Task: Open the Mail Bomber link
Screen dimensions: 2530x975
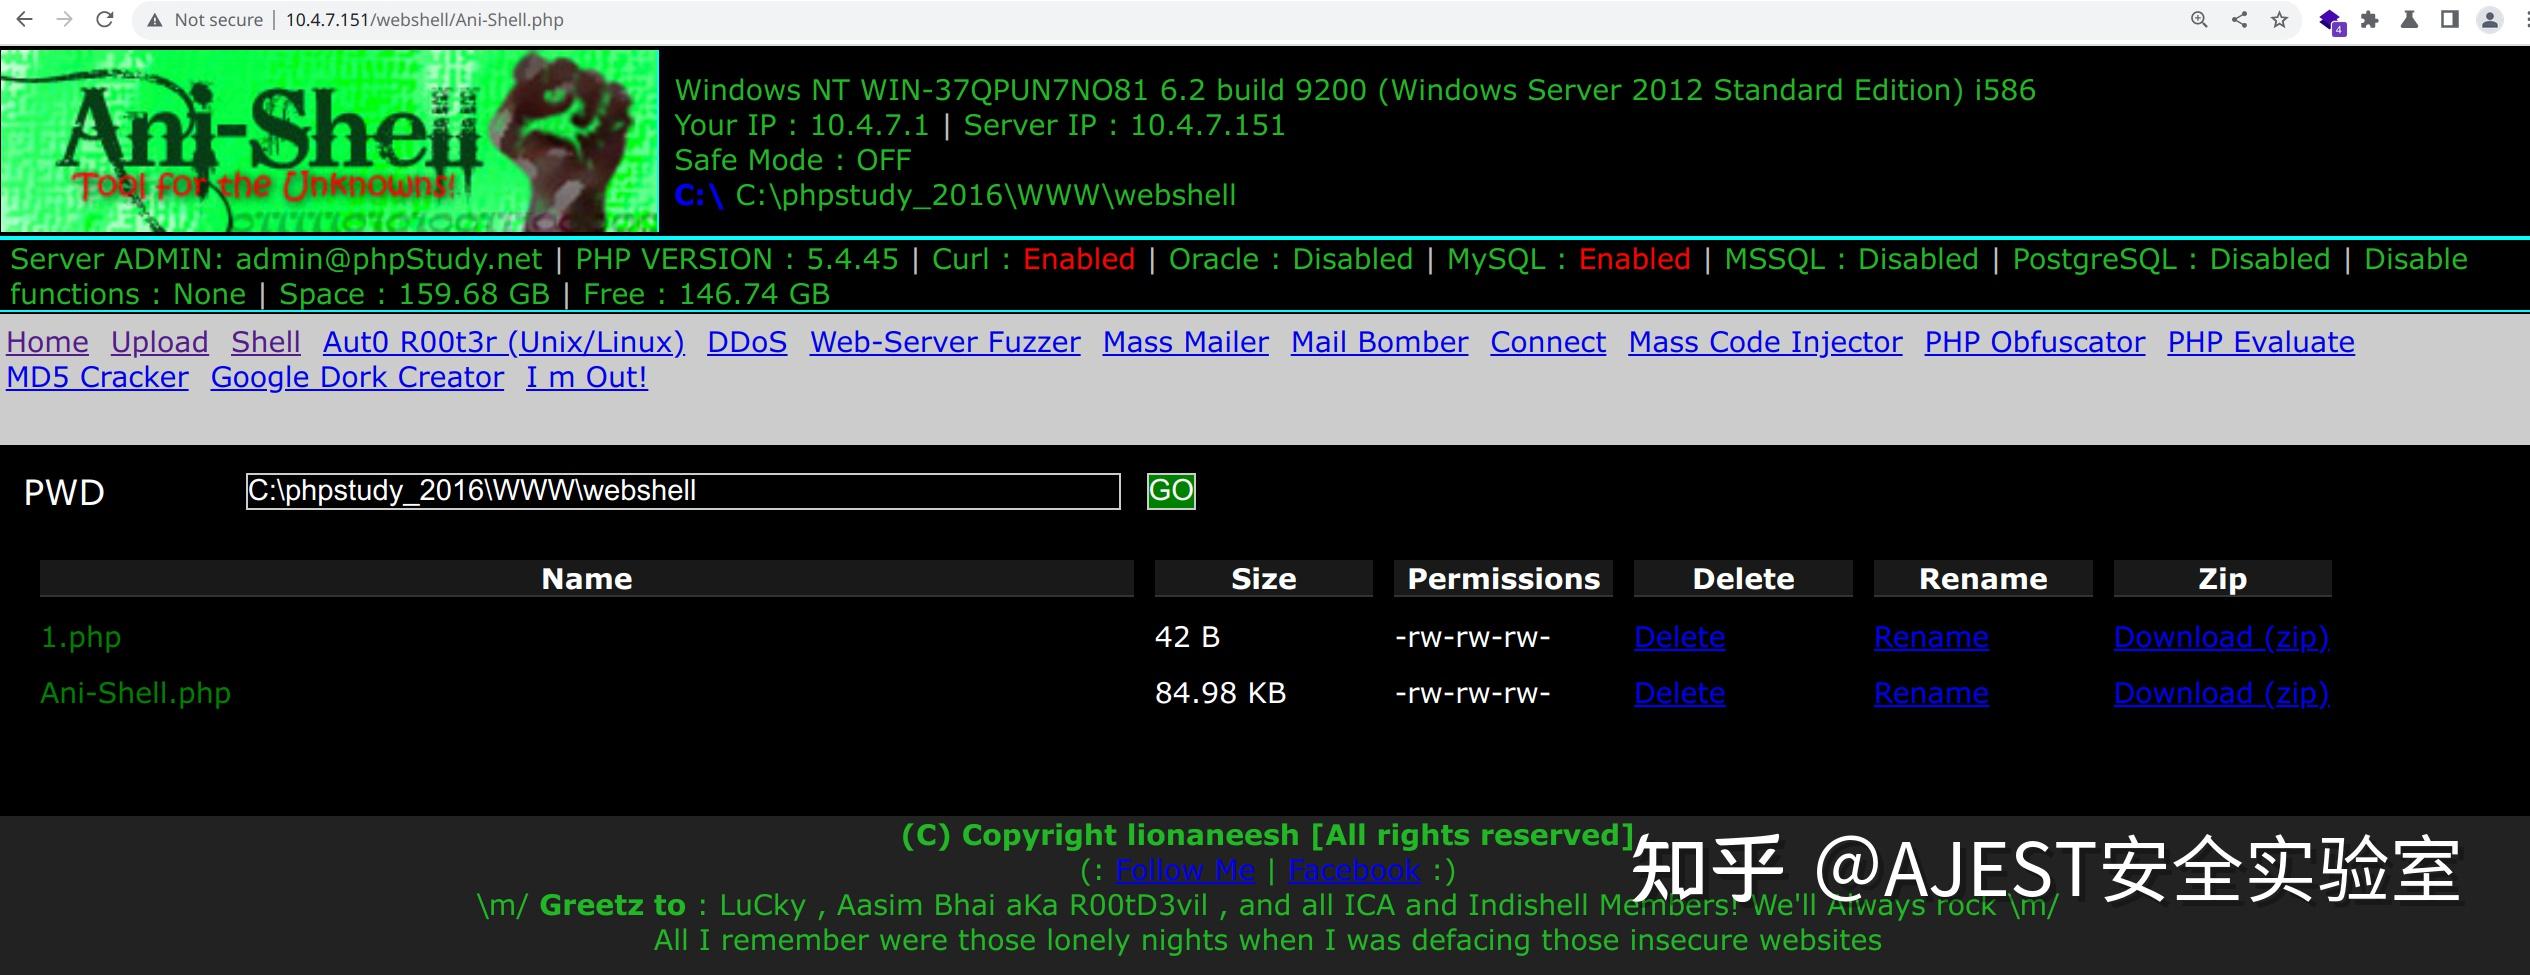Action: tap(1380, 342)
